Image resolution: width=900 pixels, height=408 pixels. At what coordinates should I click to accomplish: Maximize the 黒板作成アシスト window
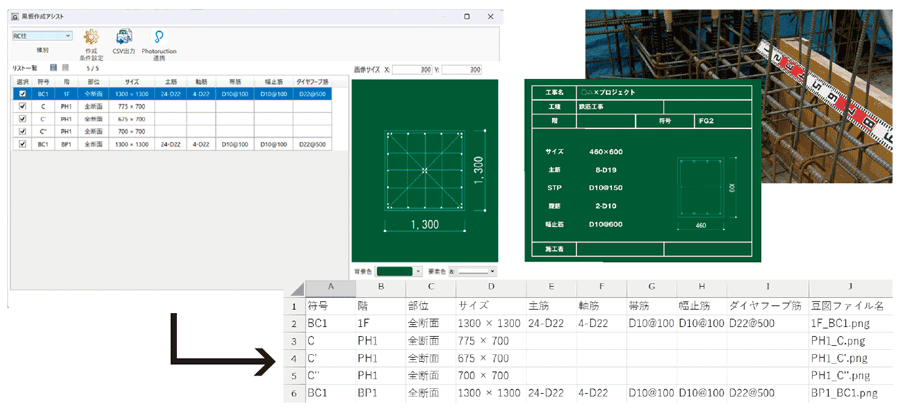pyautogui.click(x=467, y=17)
